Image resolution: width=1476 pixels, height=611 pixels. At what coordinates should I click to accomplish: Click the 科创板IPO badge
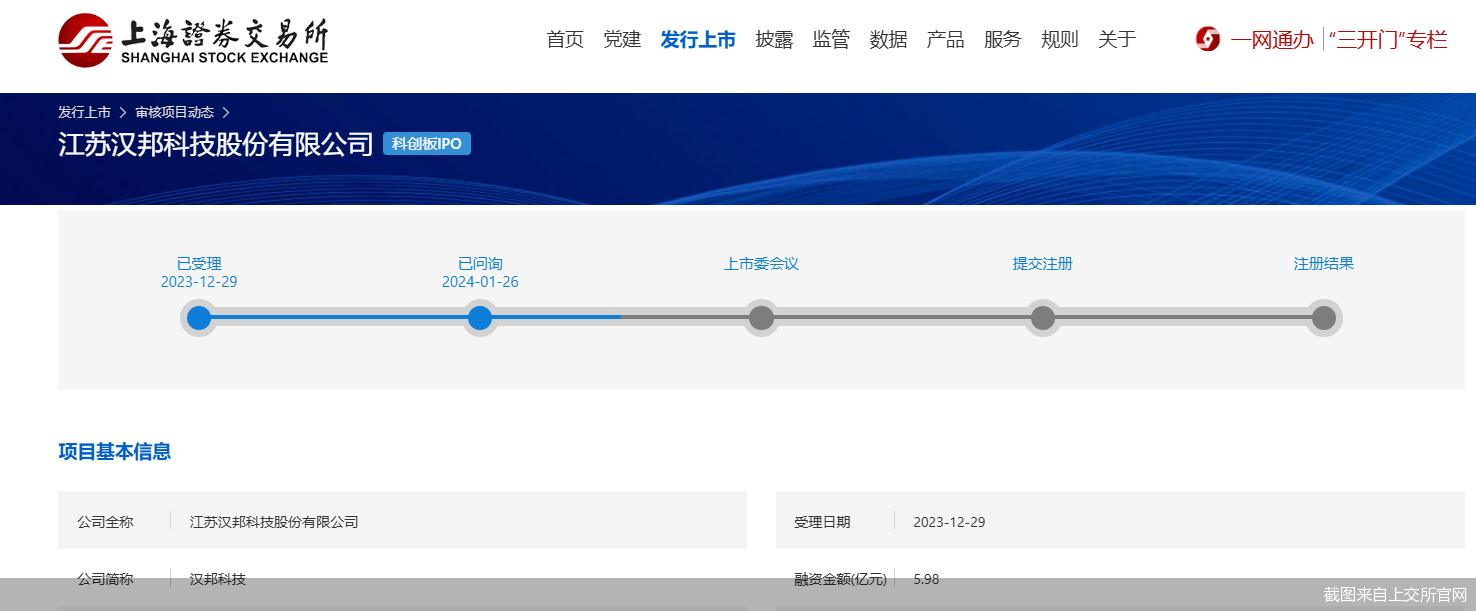(x=427, y=143)
